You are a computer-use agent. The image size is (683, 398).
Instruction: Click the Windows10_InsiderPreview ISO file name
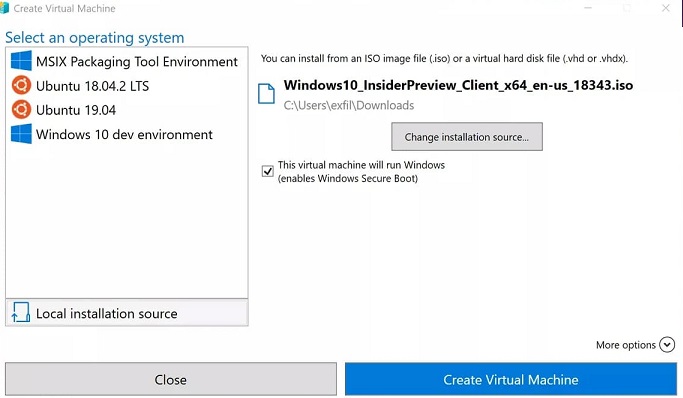[x=458, y=85]
